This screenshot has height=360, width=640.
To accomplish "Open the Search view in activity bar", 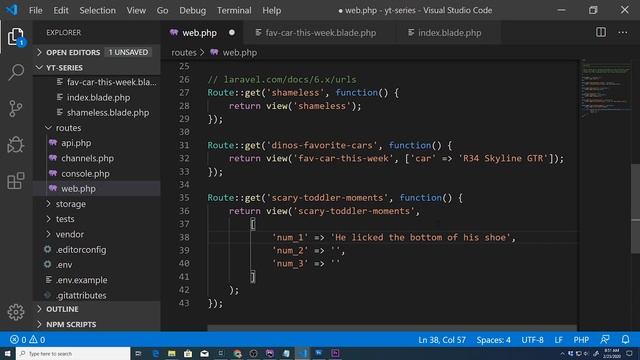I will pos(16,72).
